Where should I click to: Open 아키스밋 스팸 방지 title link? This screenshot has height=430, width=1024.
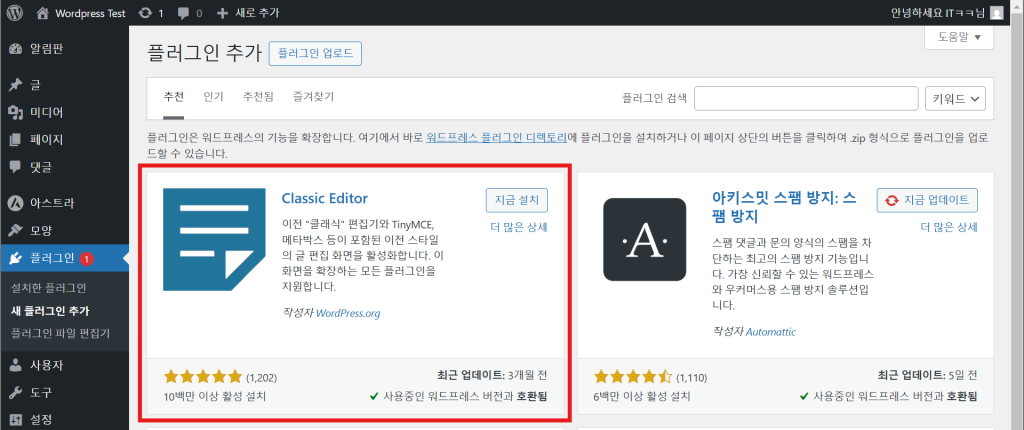(x=784, y=206)
